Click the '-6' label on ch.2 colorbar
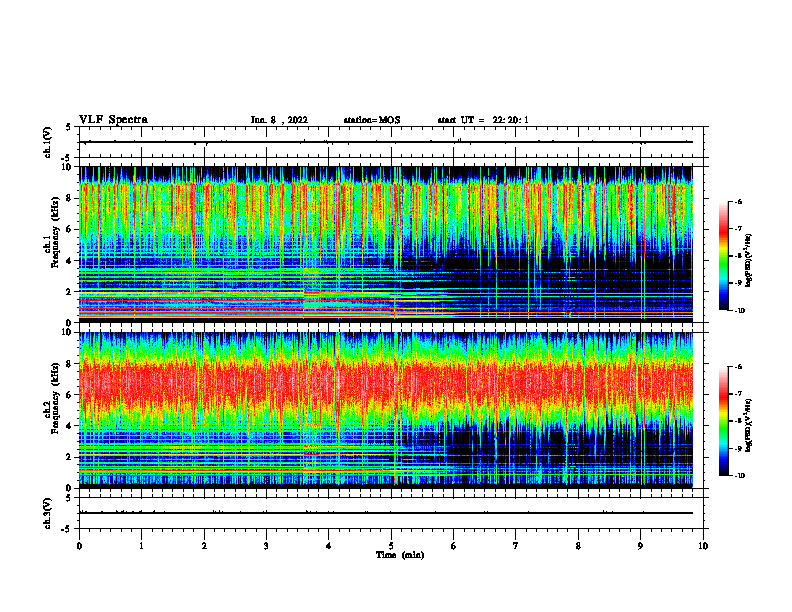This screenshot has height=612, width=792. (738, 367)
